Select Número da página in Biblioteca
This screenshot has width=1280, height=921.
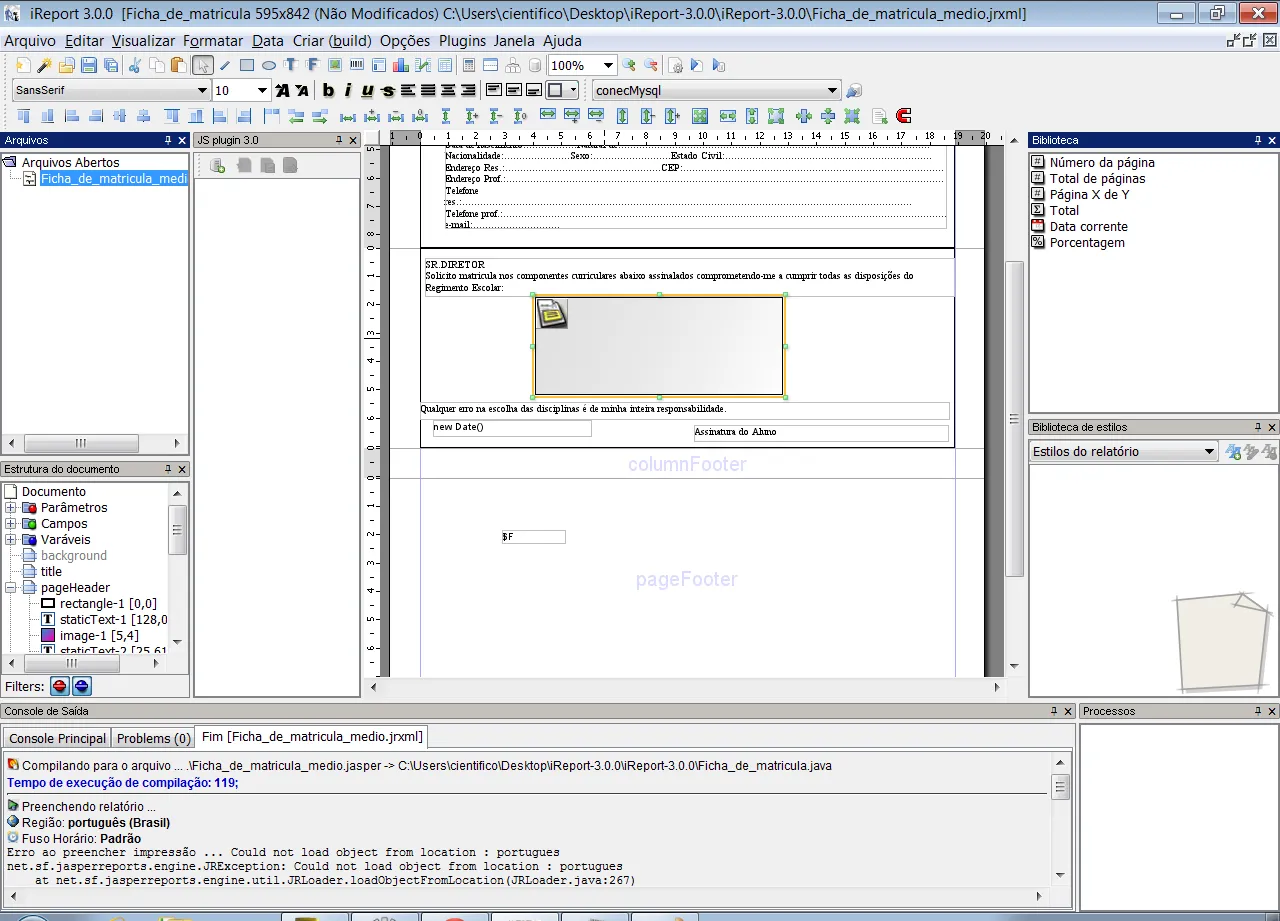pyautogui.click(x=1101, y=162)
